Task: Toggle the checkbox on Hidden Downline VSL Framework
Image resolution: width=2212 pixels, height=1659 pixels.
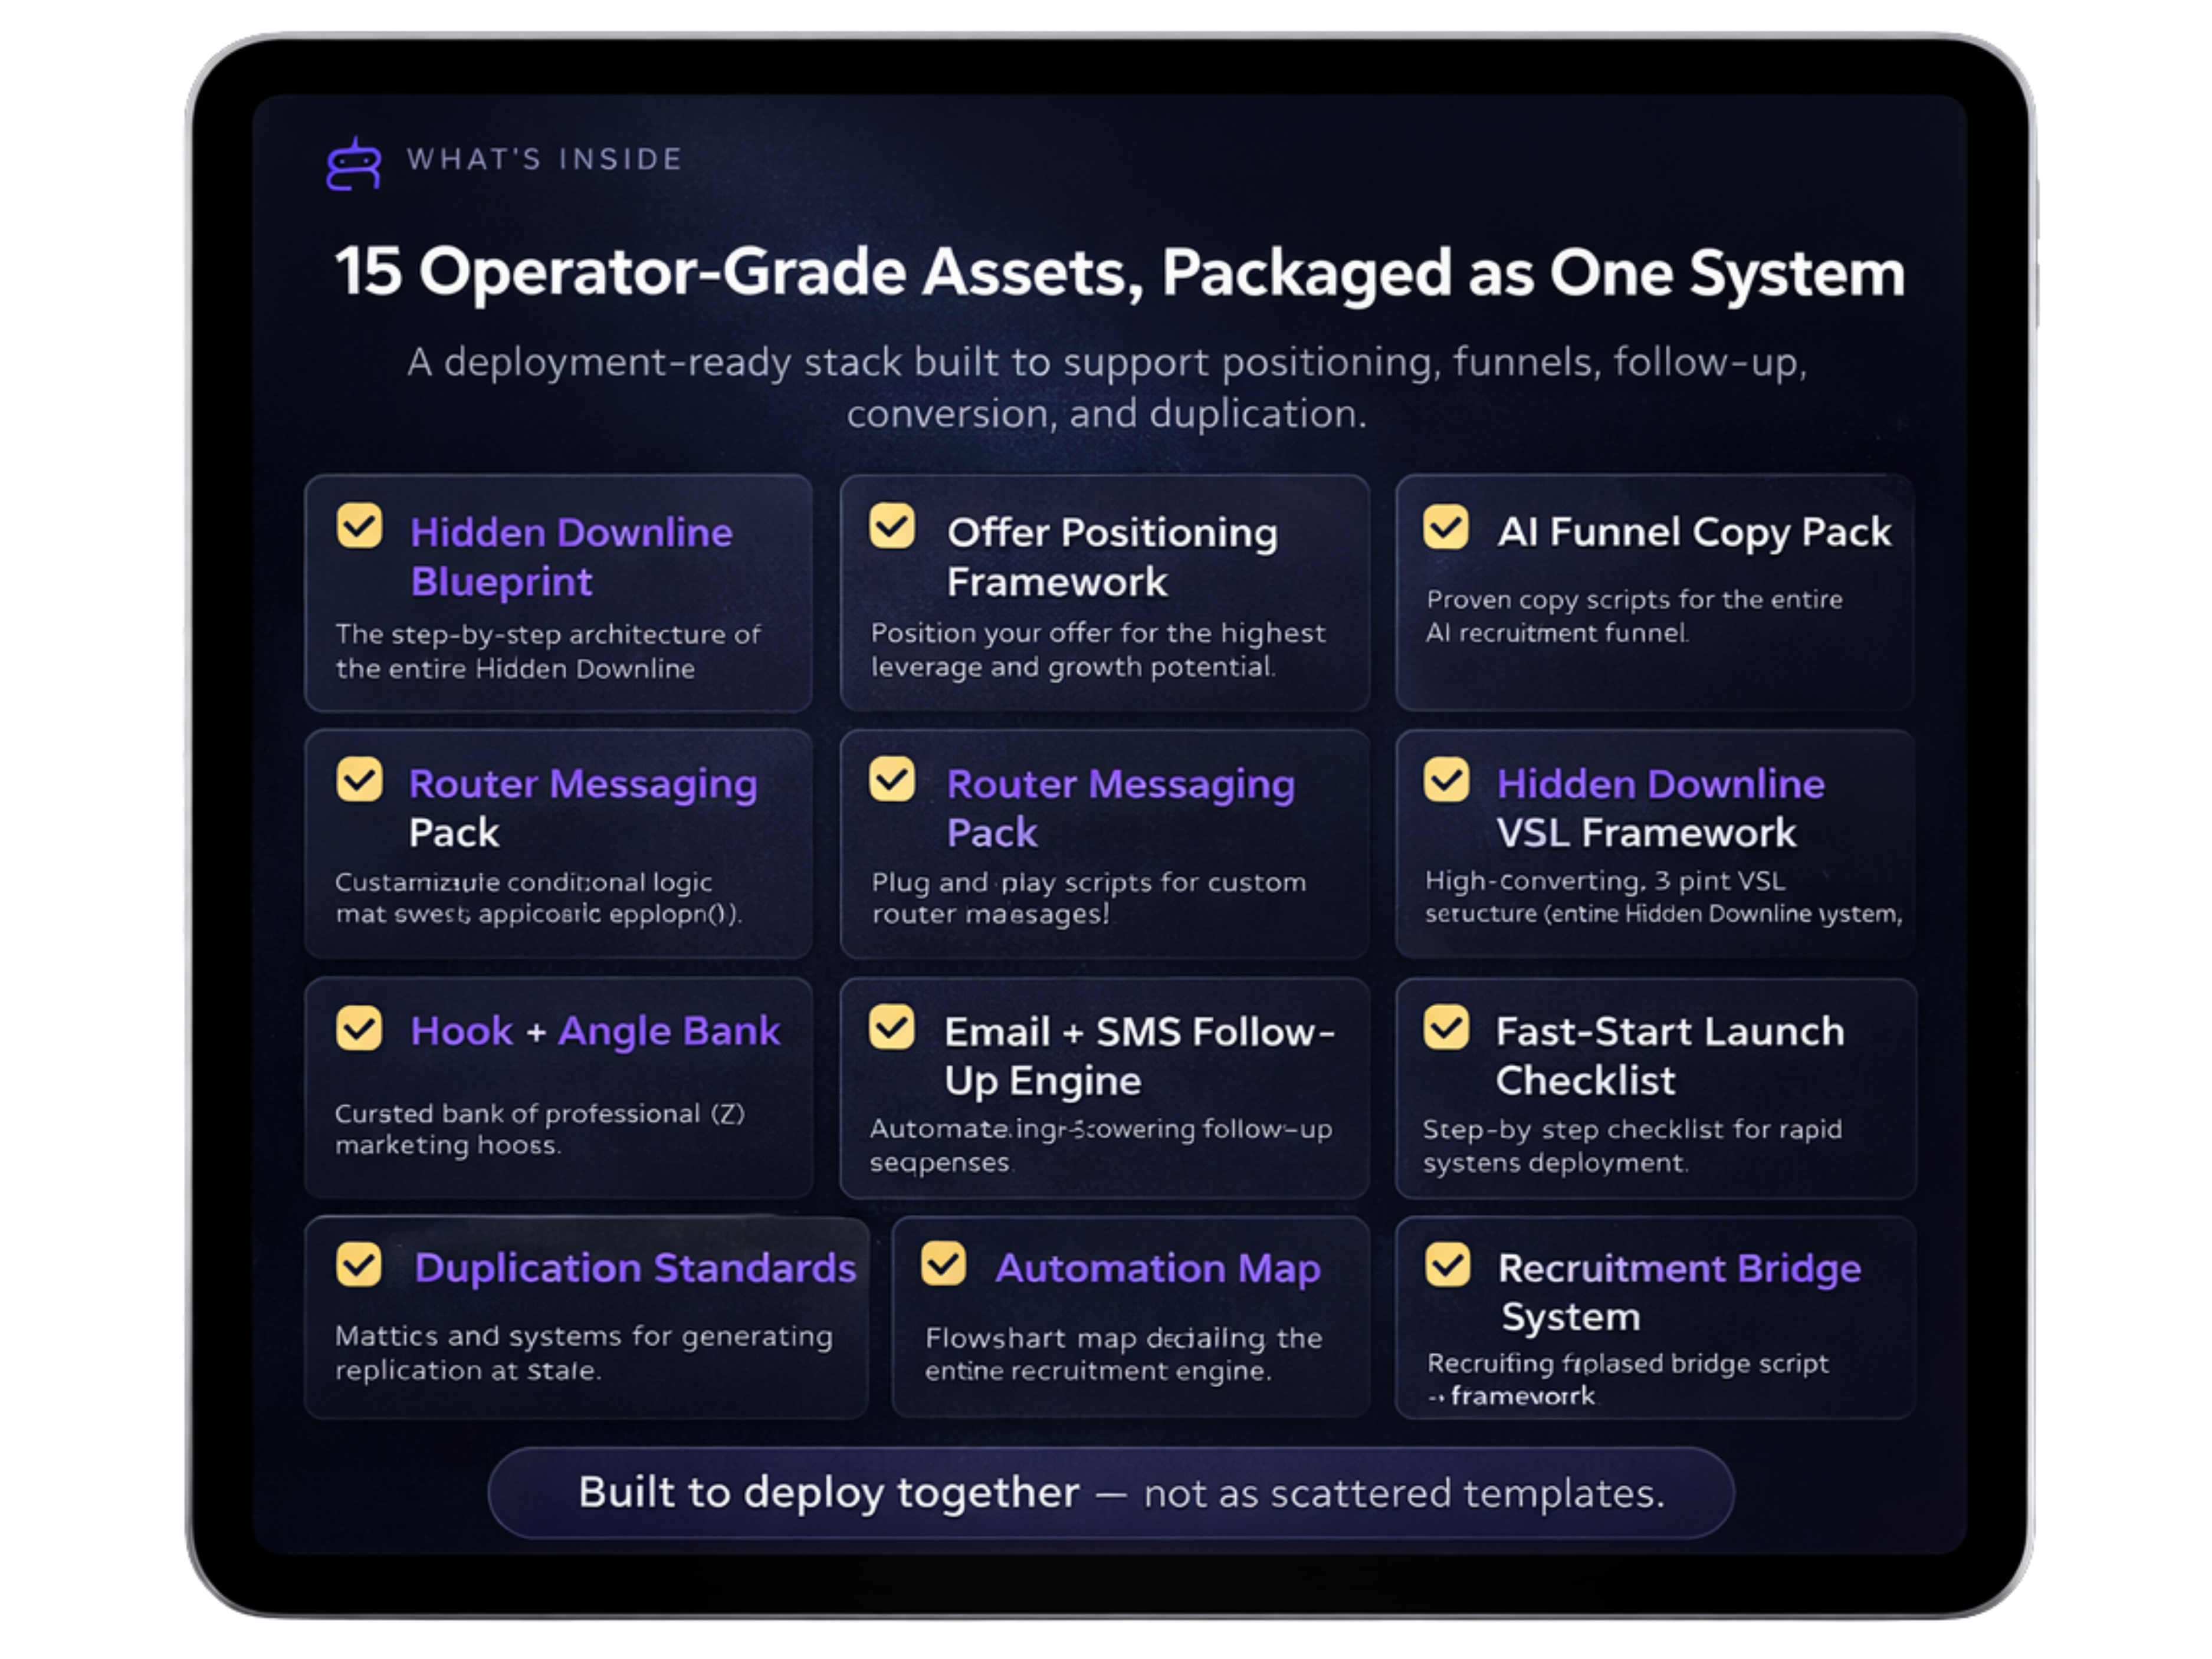Action: click(x=1447, y=780)
